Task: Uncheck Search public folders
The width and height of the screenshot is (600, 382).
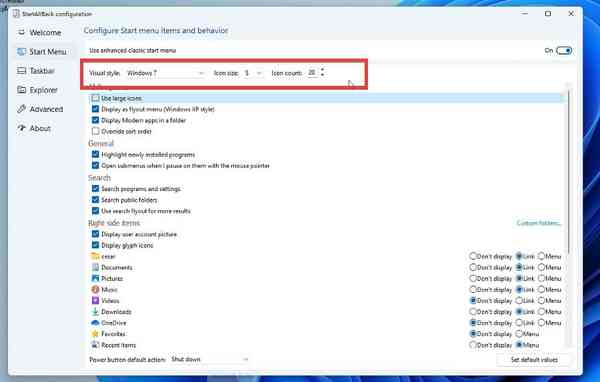Action: pyautogui.click(x=96, y=200)
